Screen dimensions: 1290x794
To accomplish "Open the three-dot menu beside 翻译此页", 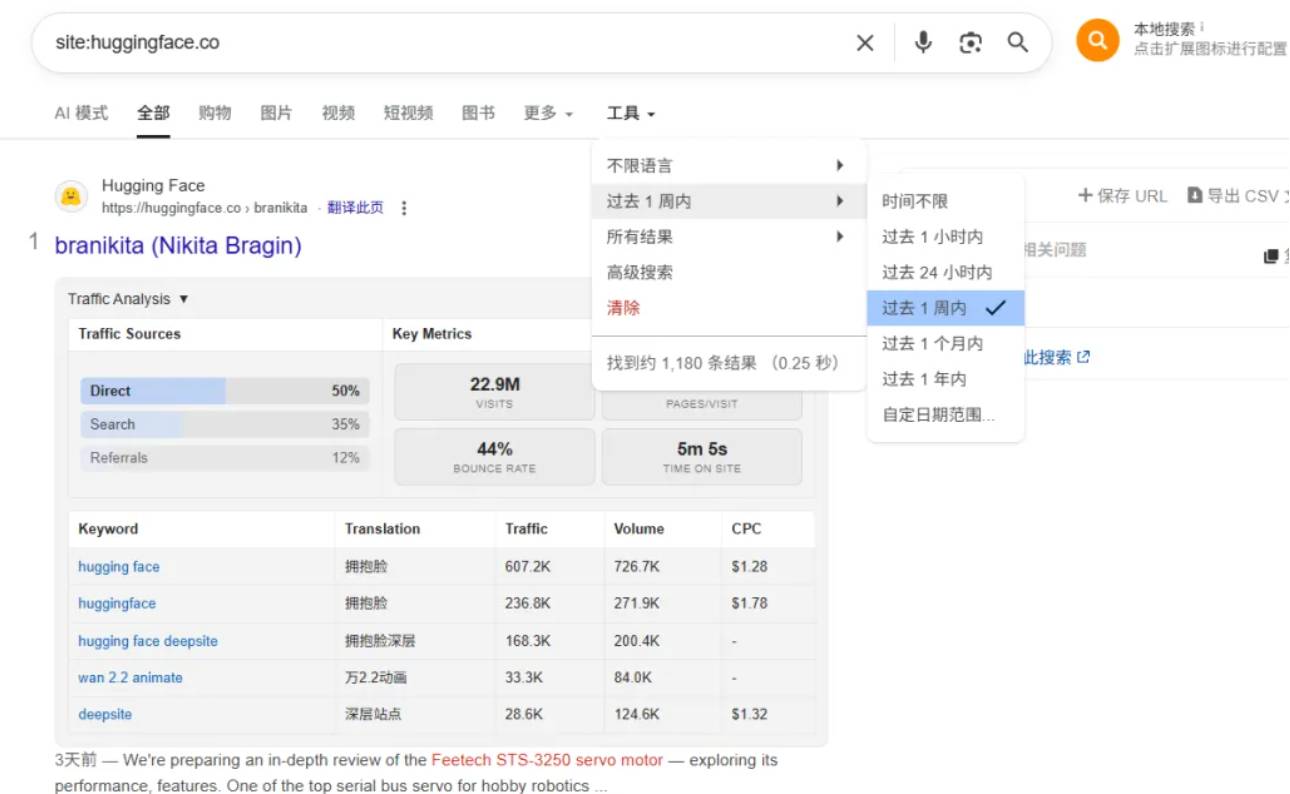I will point(404,208).
